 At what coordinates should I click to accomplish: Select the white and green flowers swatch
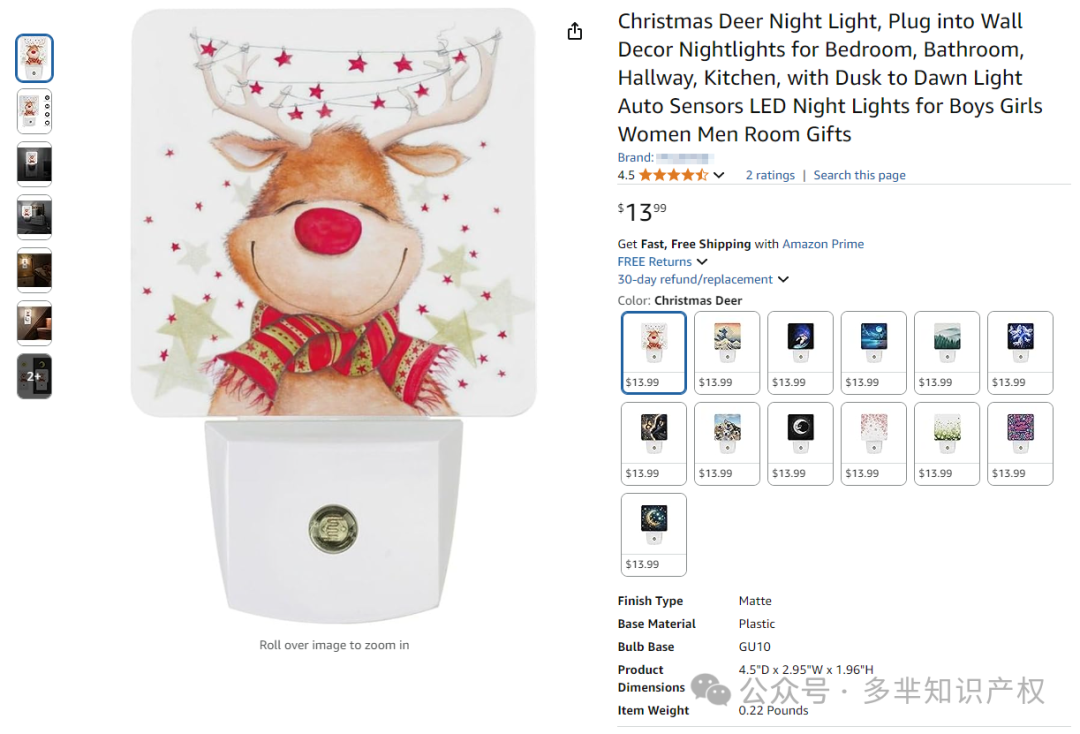946,443
